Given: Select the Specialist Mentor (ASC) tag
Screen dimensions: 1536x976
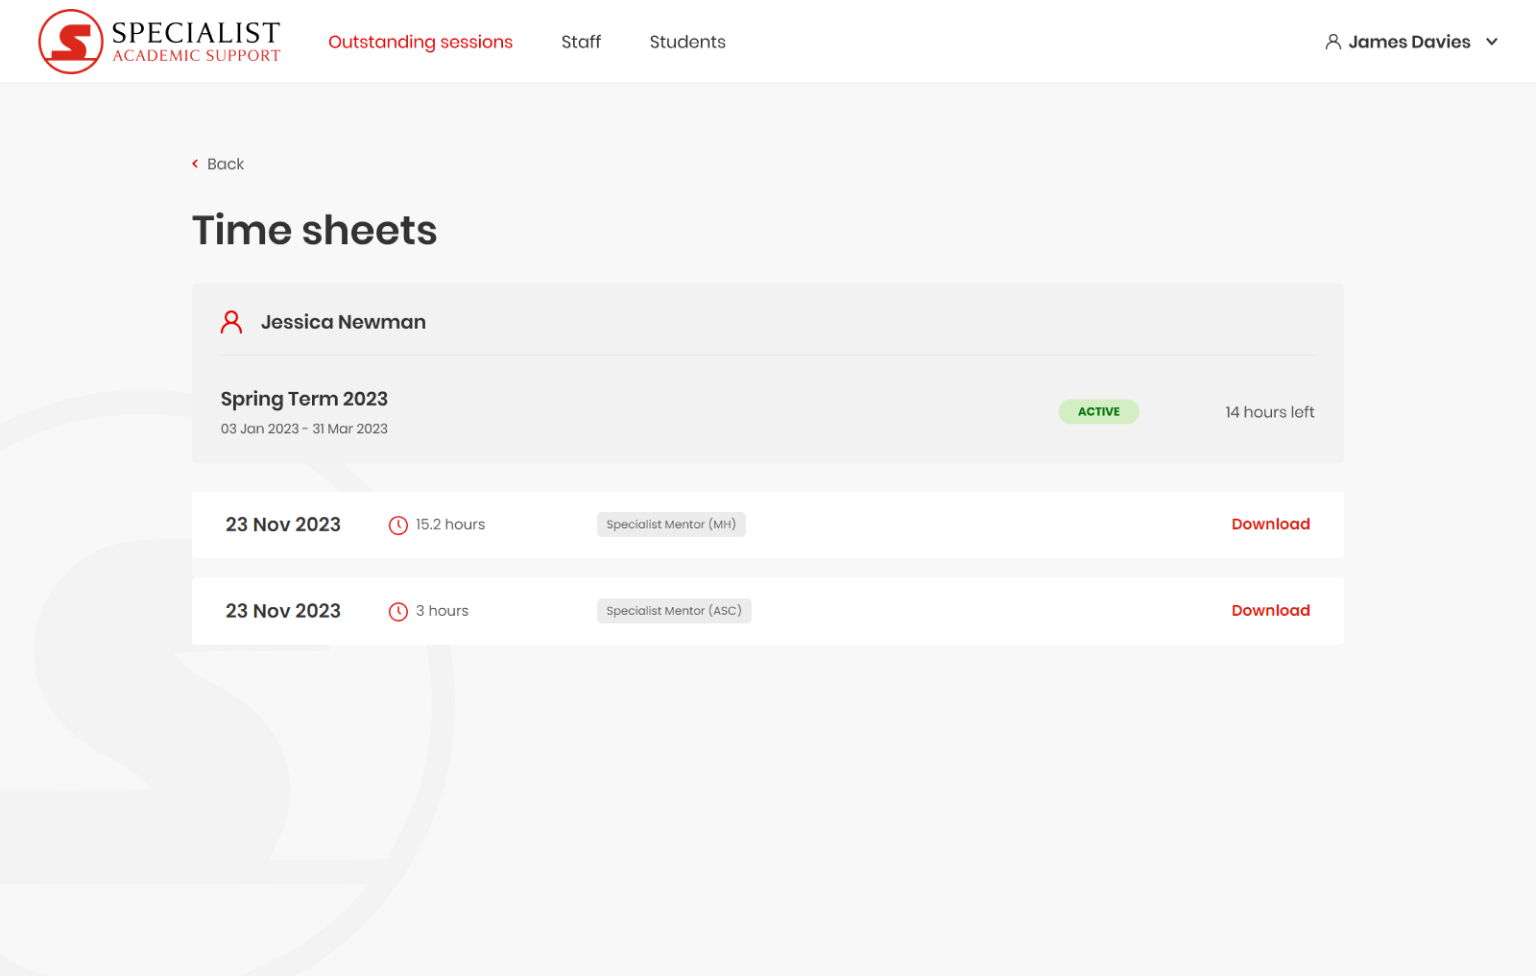Looking at the screenshot, I should click(x=673, y=611).
